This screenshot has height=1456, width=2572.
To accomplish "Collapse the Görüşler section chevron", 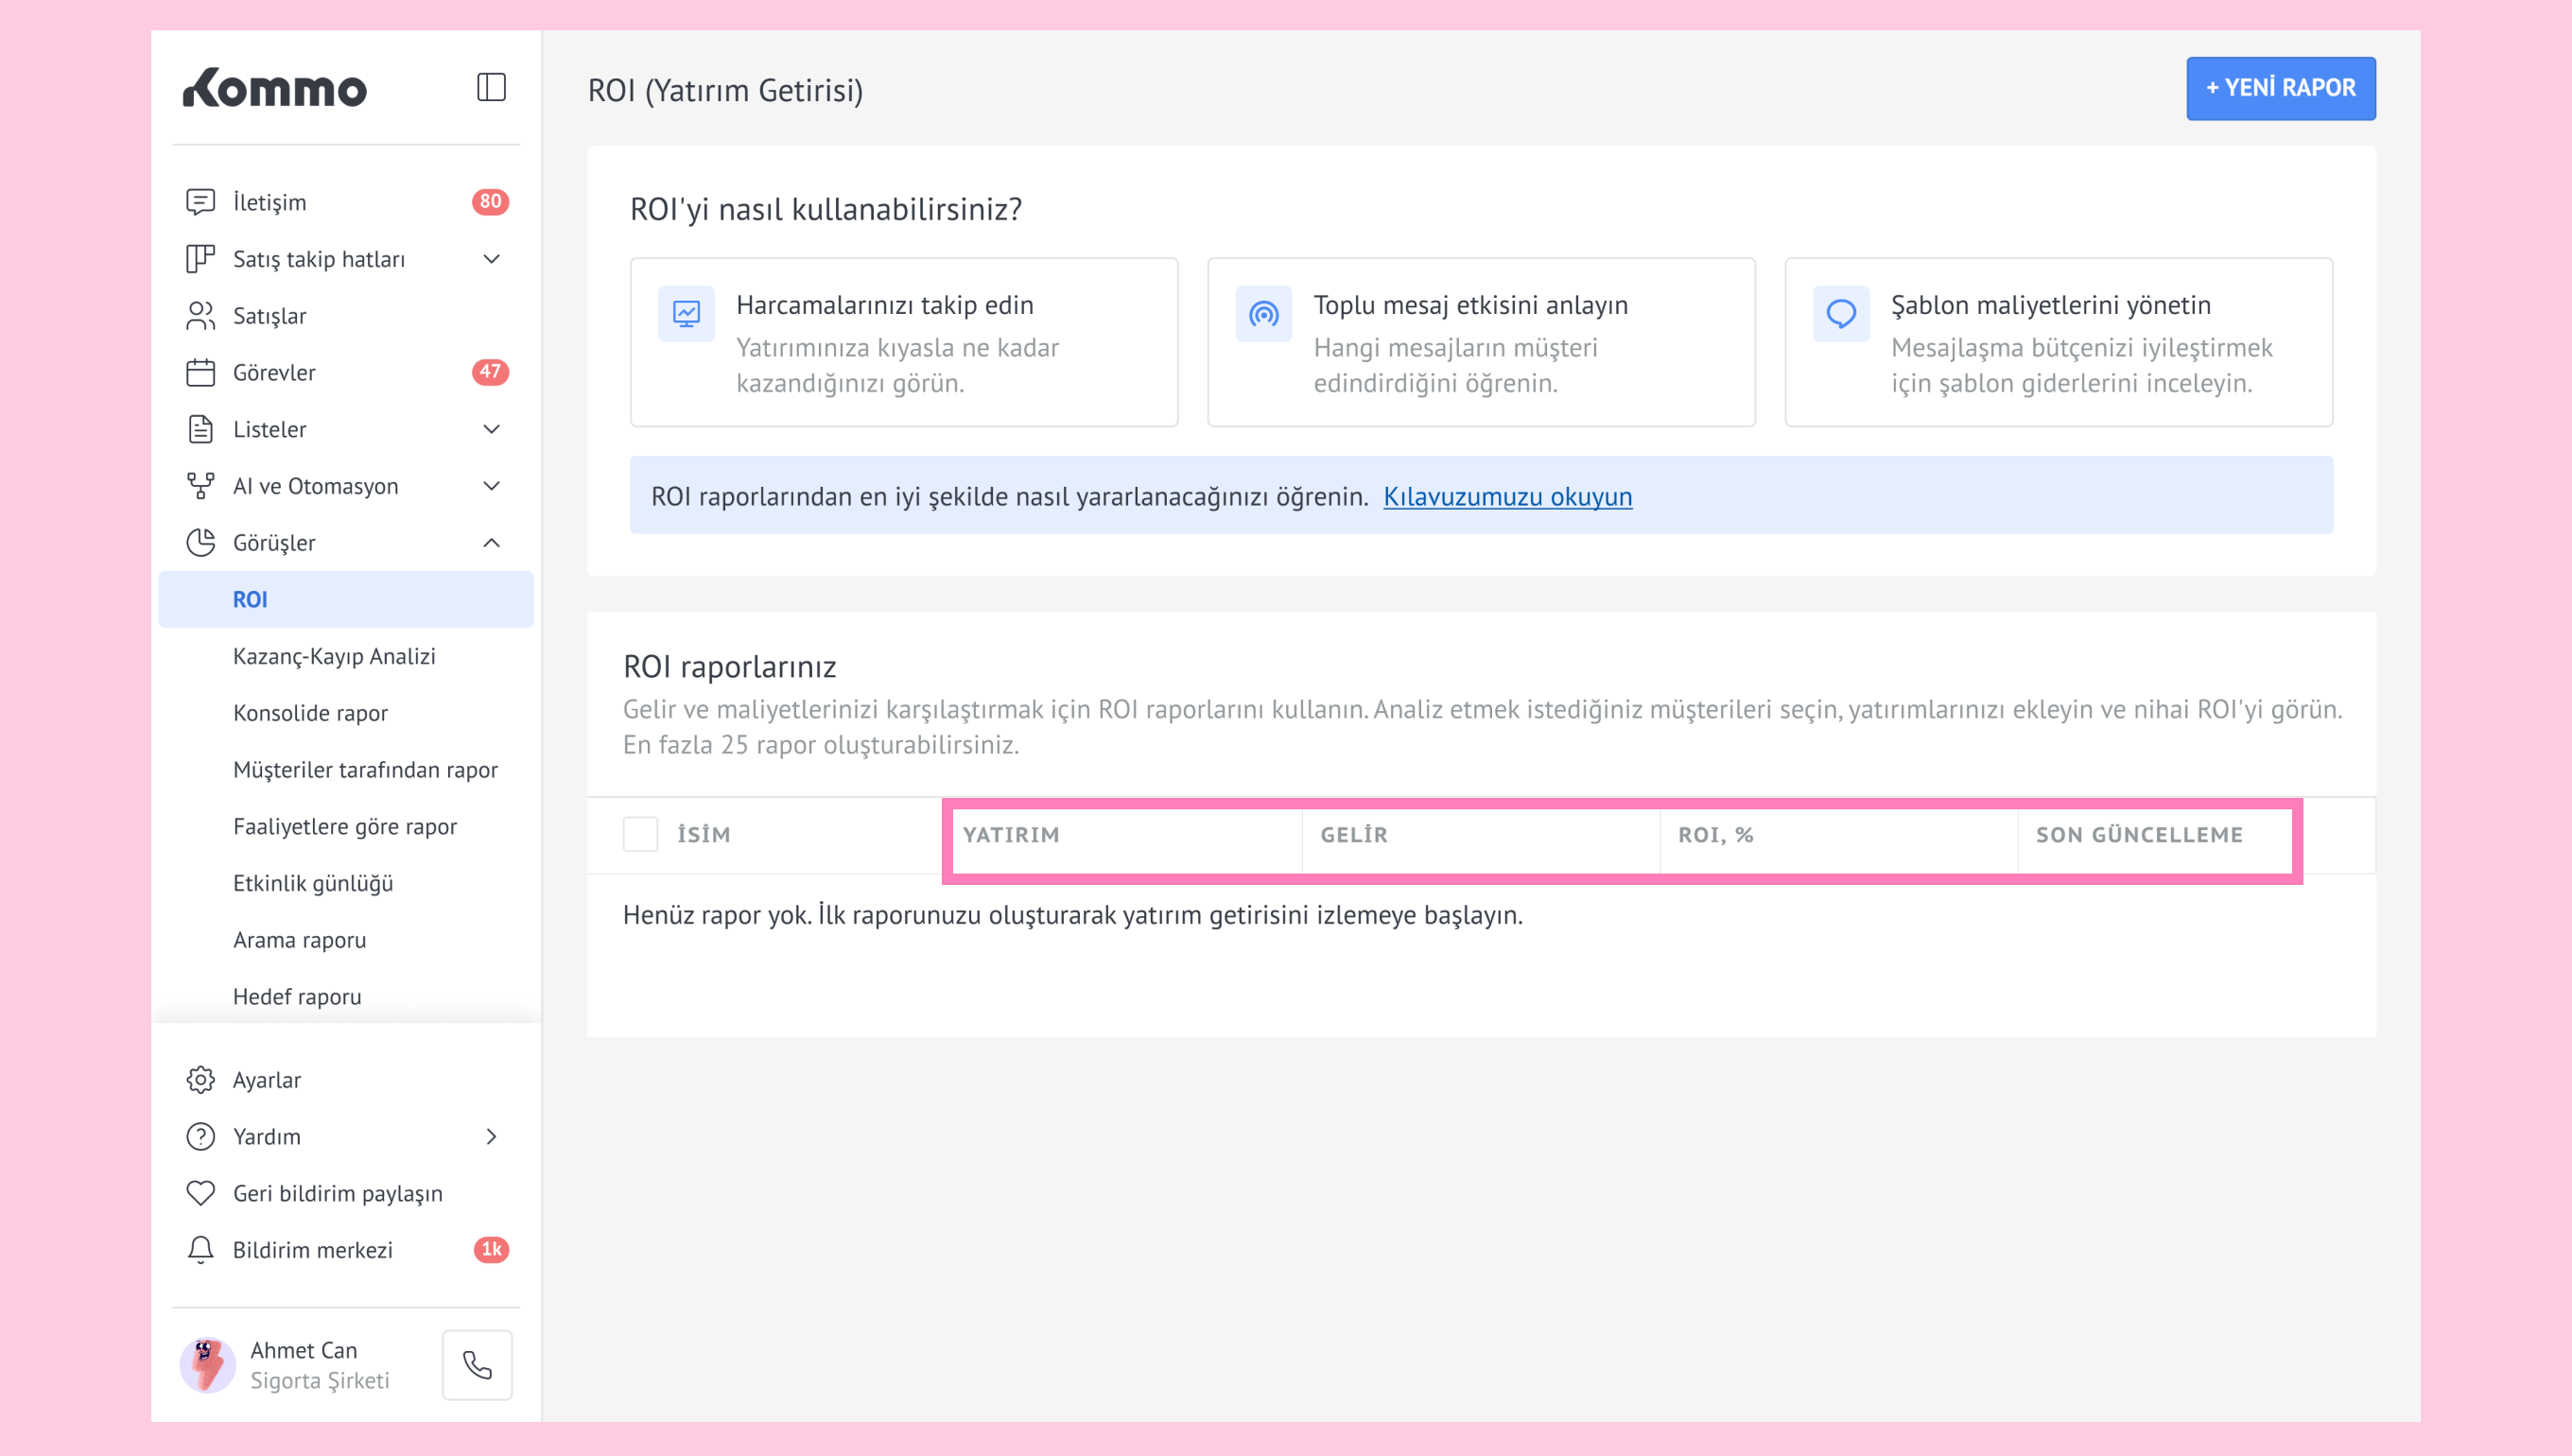I will click(x=491, y=543).
